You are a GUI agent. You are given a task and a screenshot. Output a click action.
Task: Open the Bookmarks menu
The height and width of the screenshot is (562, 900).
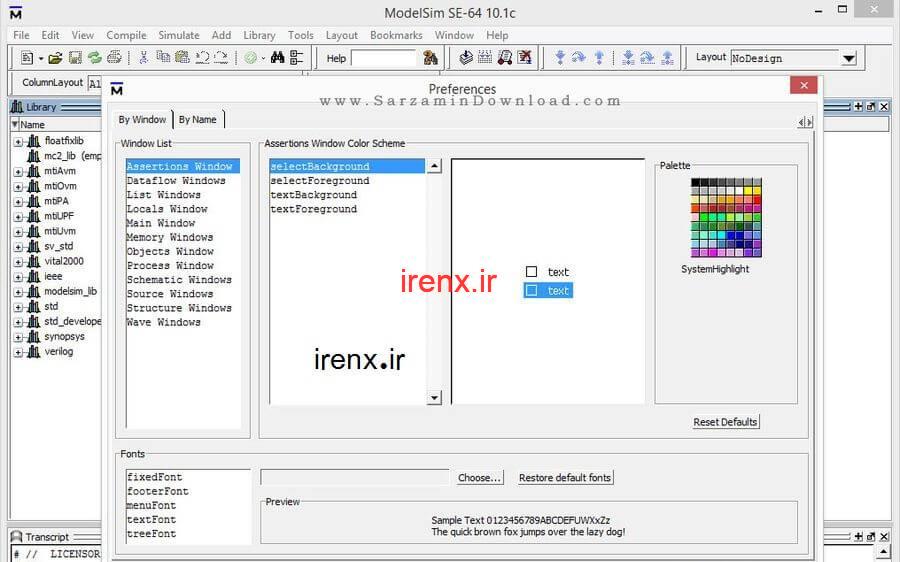(x=396, y=35)
